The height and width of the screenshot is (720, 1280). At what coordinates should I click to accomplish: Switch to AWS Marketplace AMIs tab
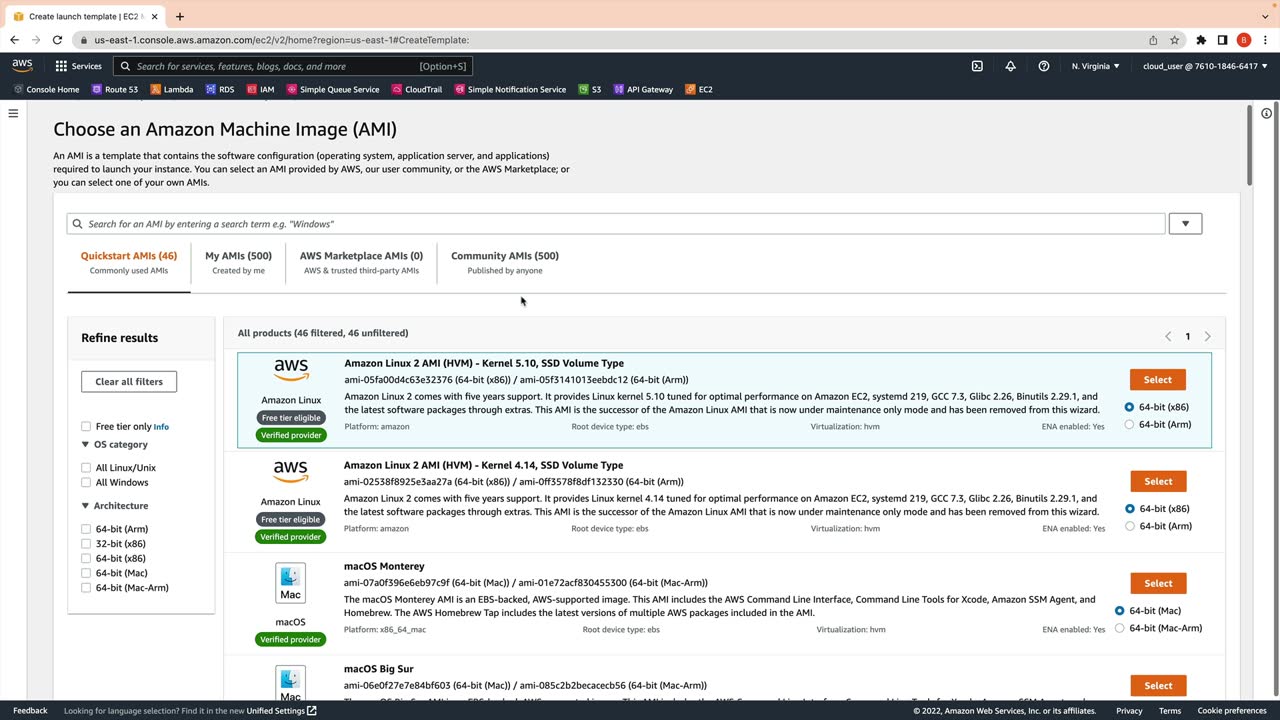pyautogui.click(x=361, y=263)
